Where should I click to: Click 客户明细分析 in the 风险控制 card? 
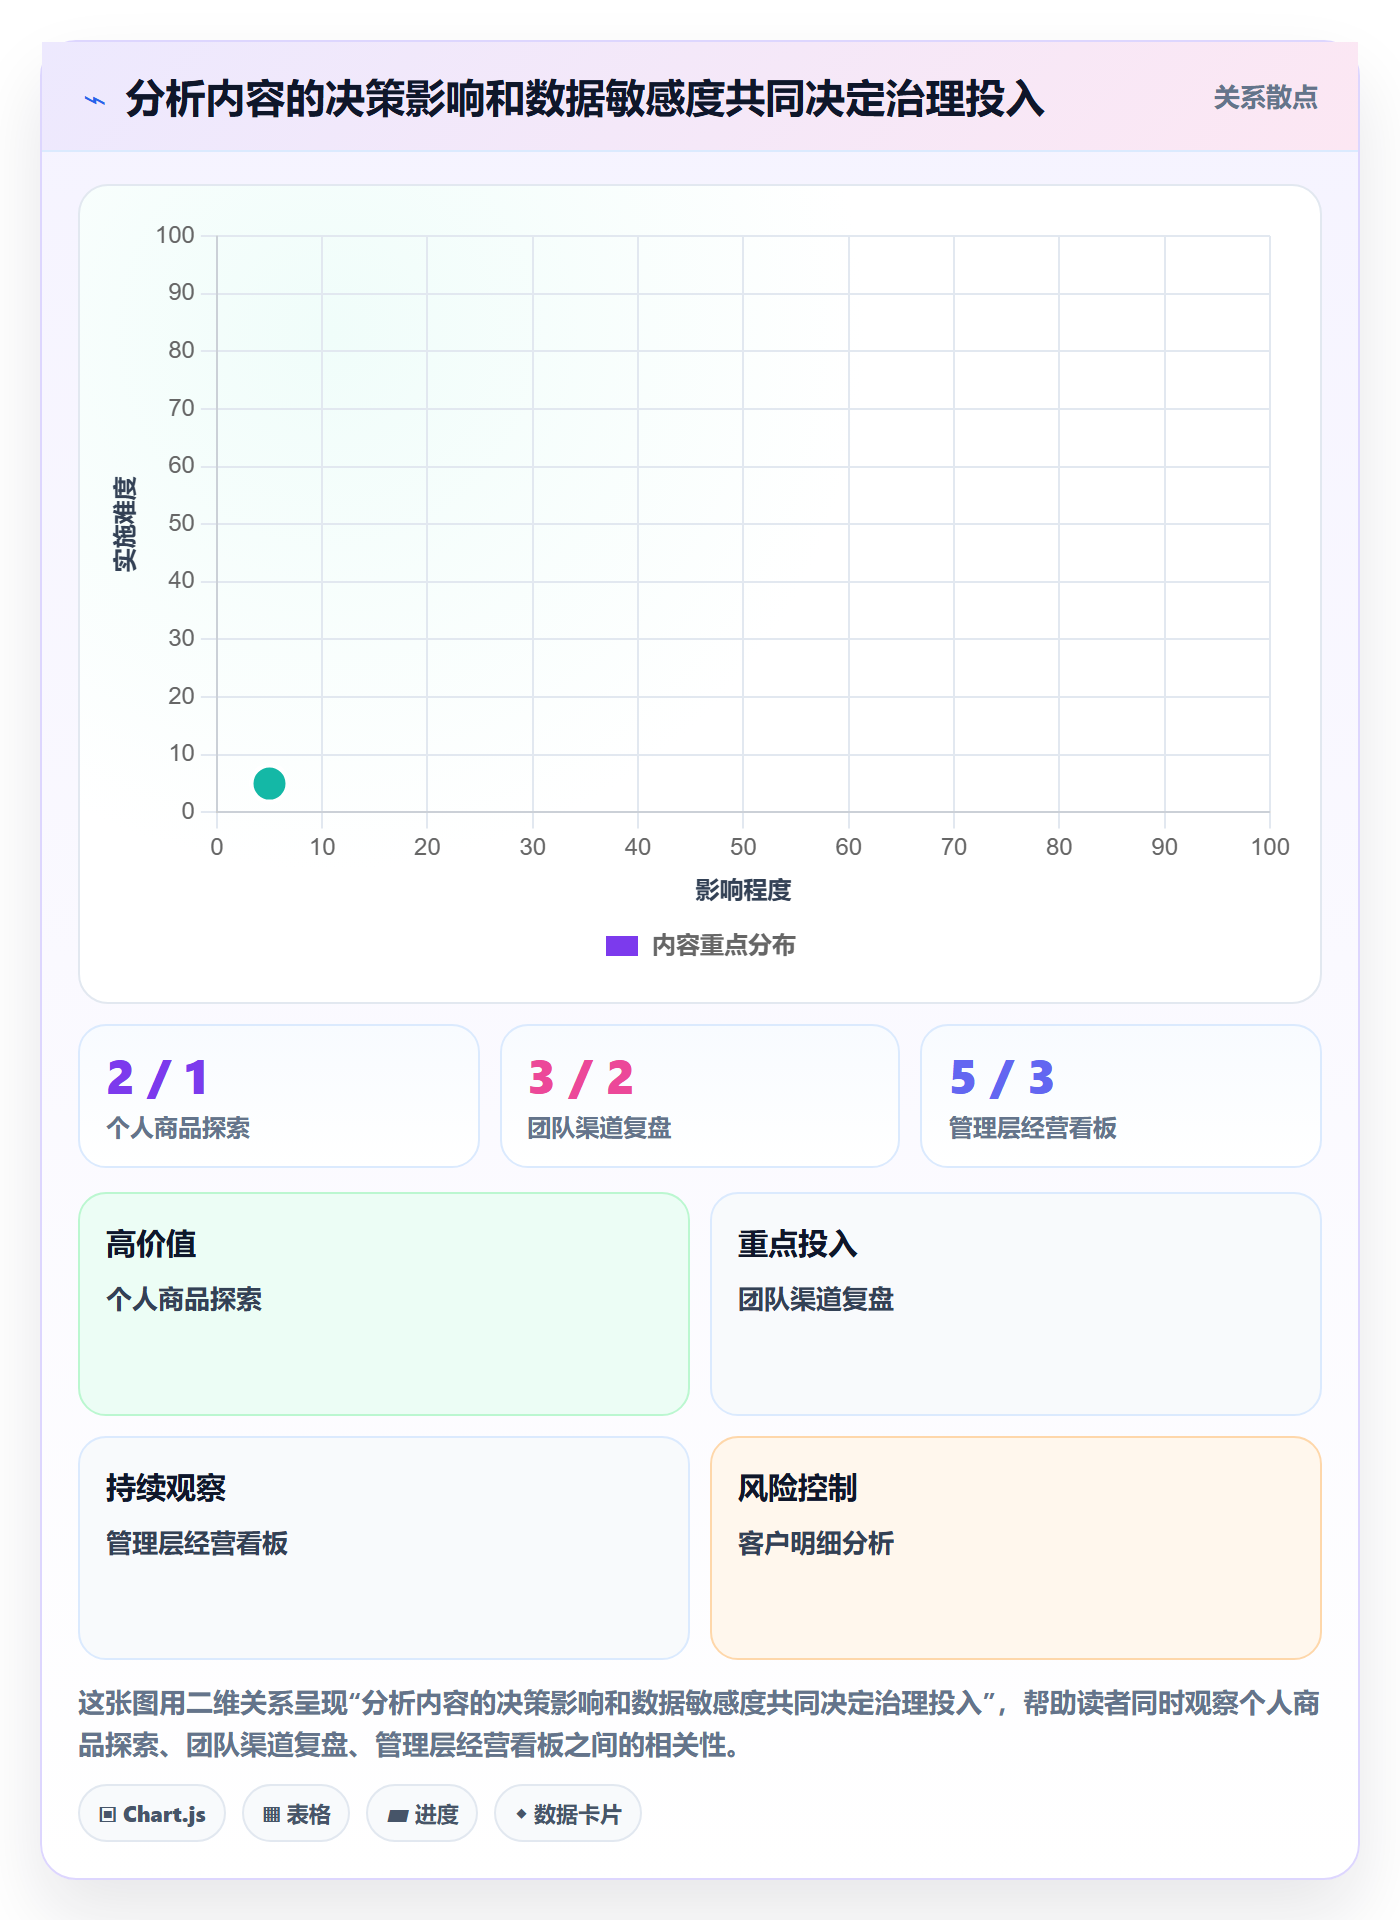pos(816,1543)
